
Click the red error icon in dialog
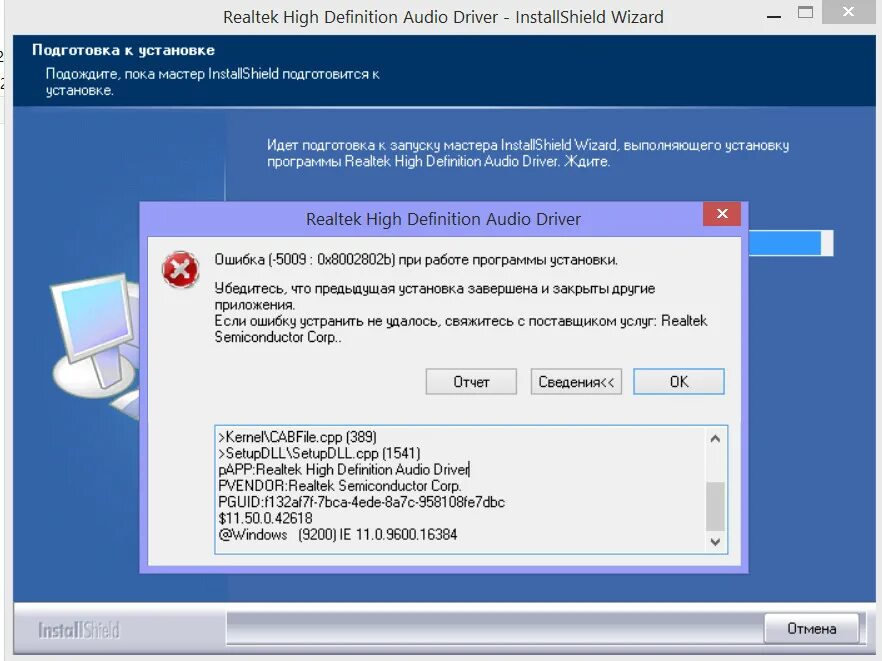(x=180, y=269)
